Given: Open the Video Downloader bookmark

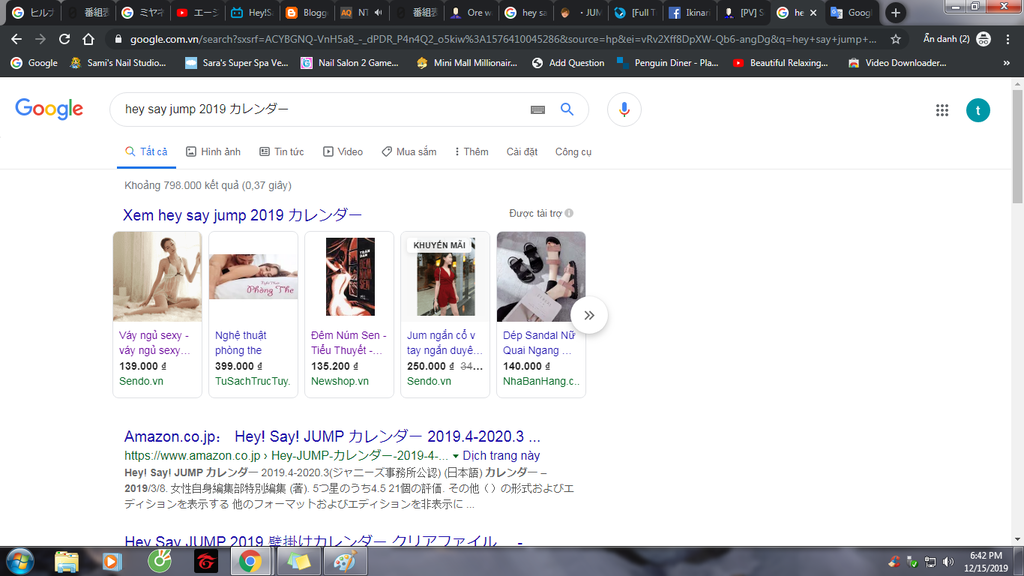Looking at the screenshot, I should pos(897,63).
